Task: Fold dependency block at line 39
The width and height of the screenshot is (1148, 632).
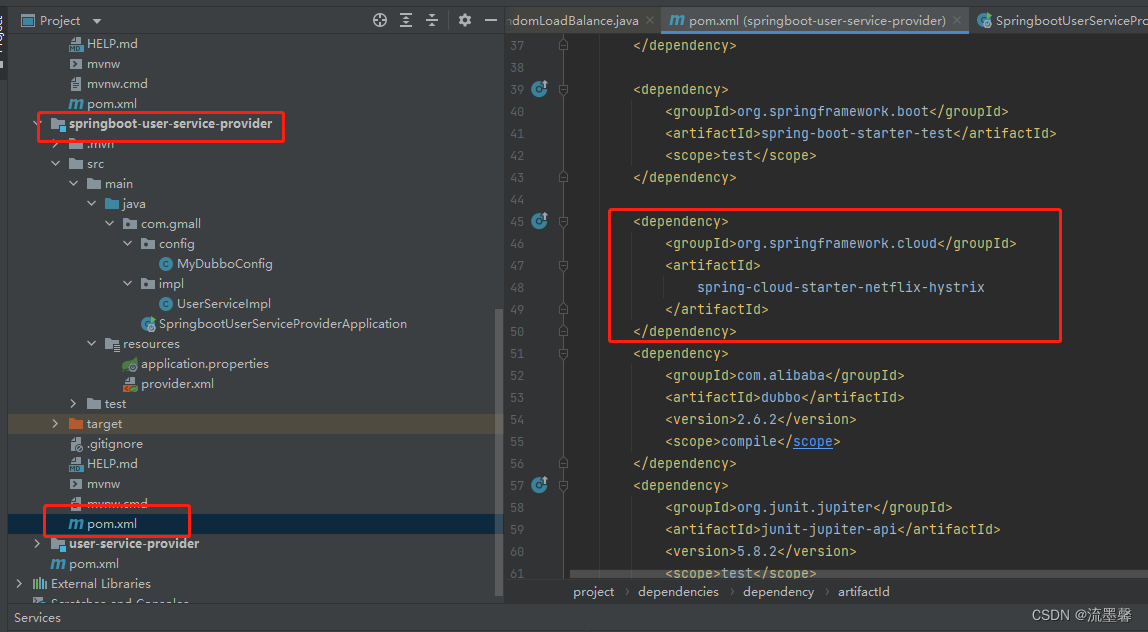Action: [563, 89]
